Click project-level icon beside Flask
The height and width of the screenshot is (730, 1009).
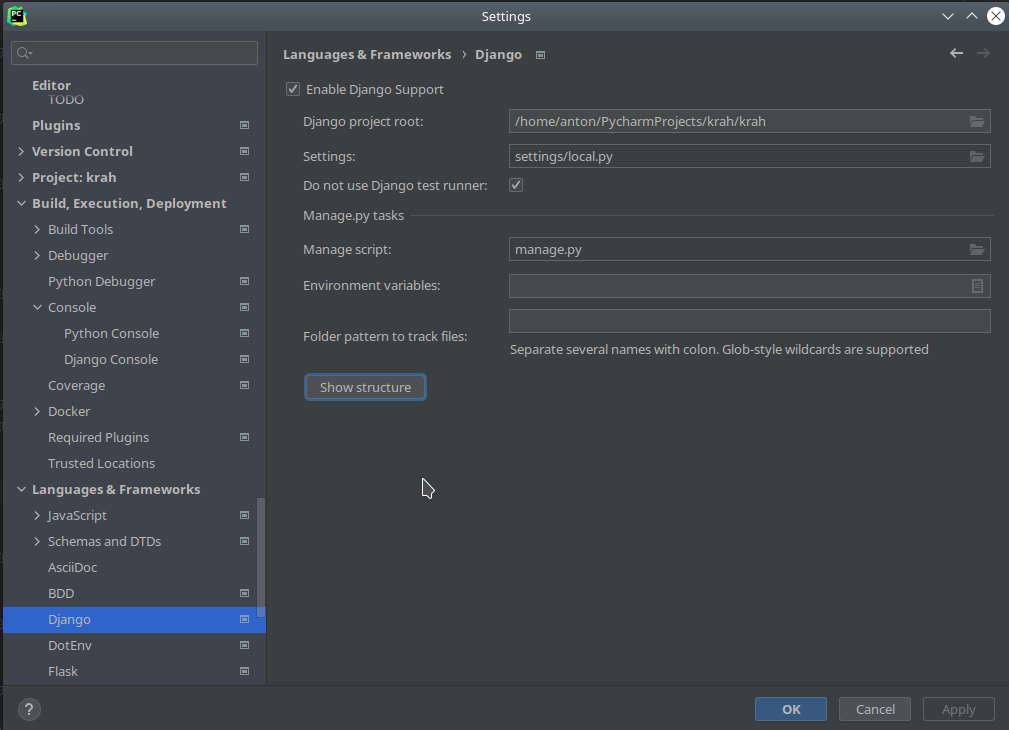(245, 671)
